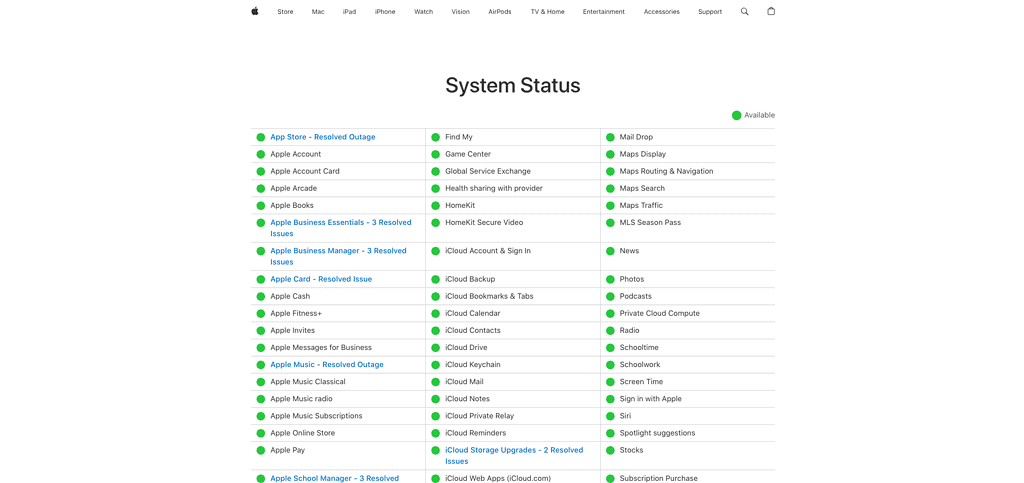1024x483 pixels.
Task: Open the shopping bag icon
Action: [771, 11]
